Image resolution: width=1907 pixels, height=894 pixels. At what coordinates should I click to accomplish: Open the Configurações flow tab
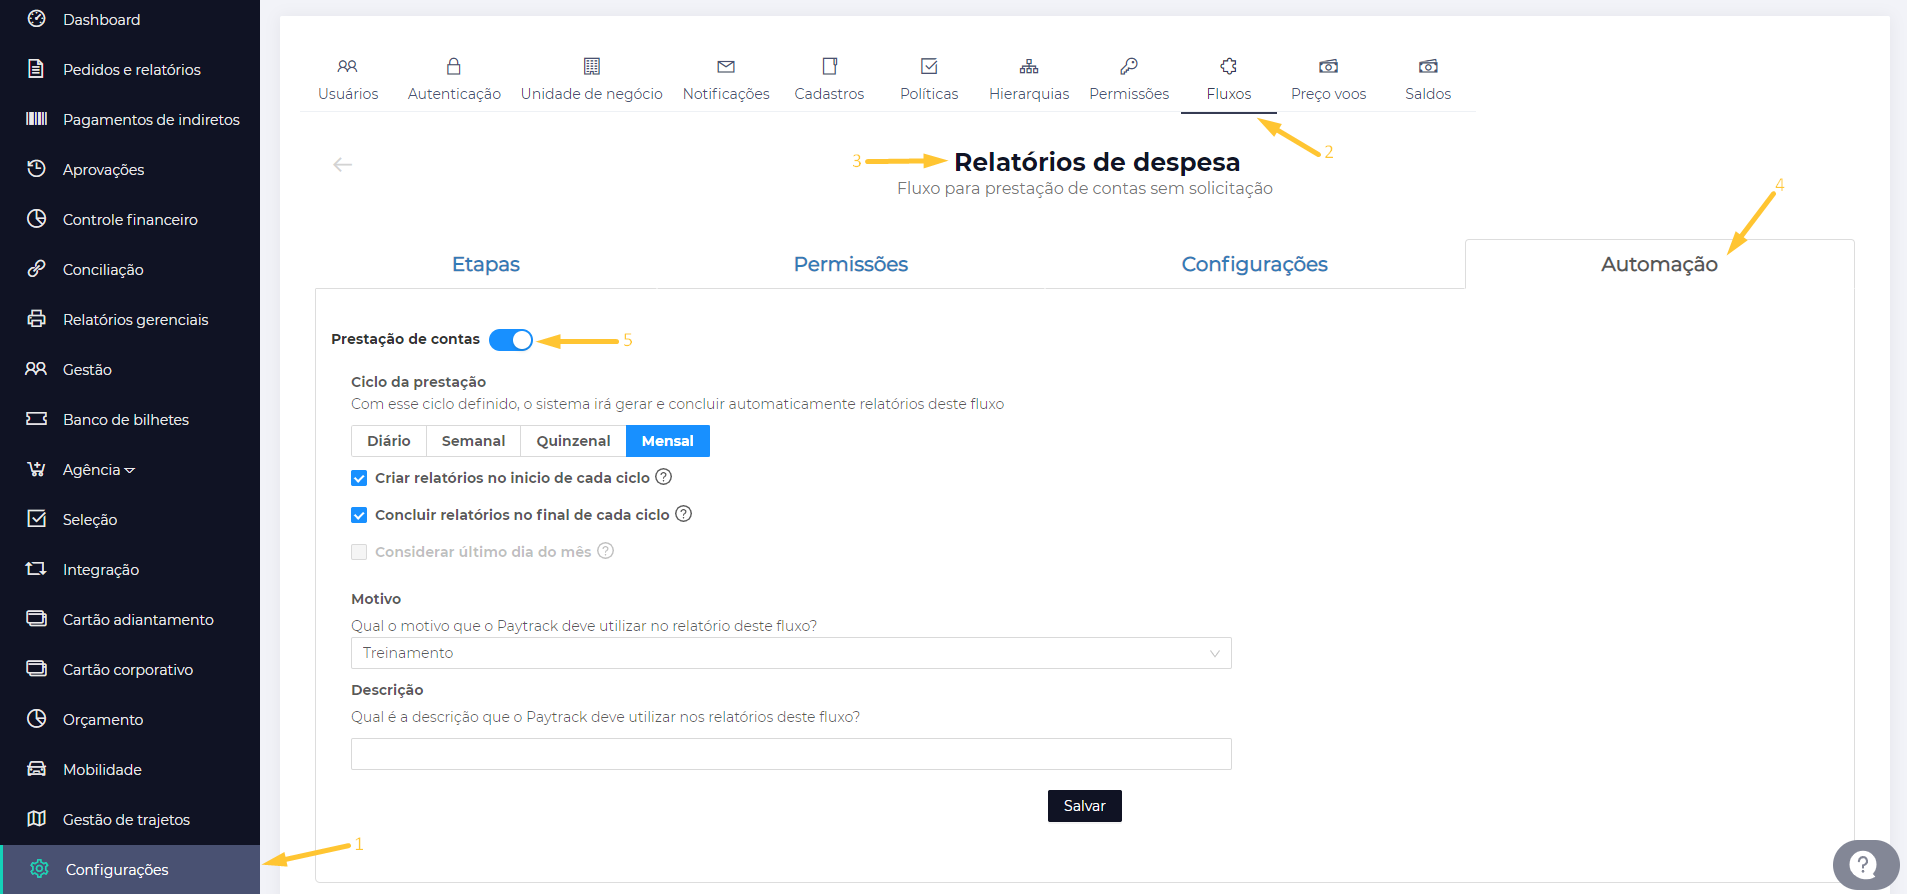click(x=1254, y=264)
